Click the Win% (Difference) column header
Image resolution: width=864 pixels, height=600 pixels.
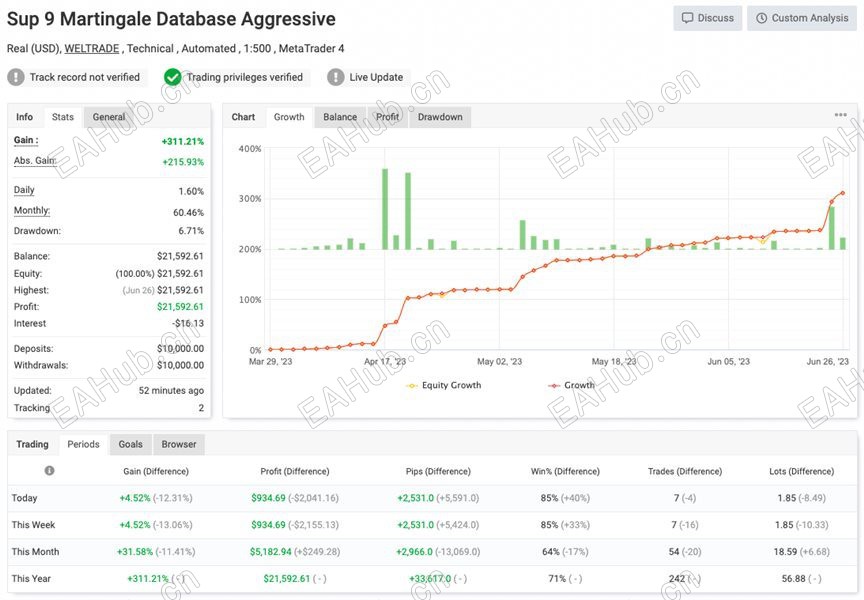[x=565, y=472]
